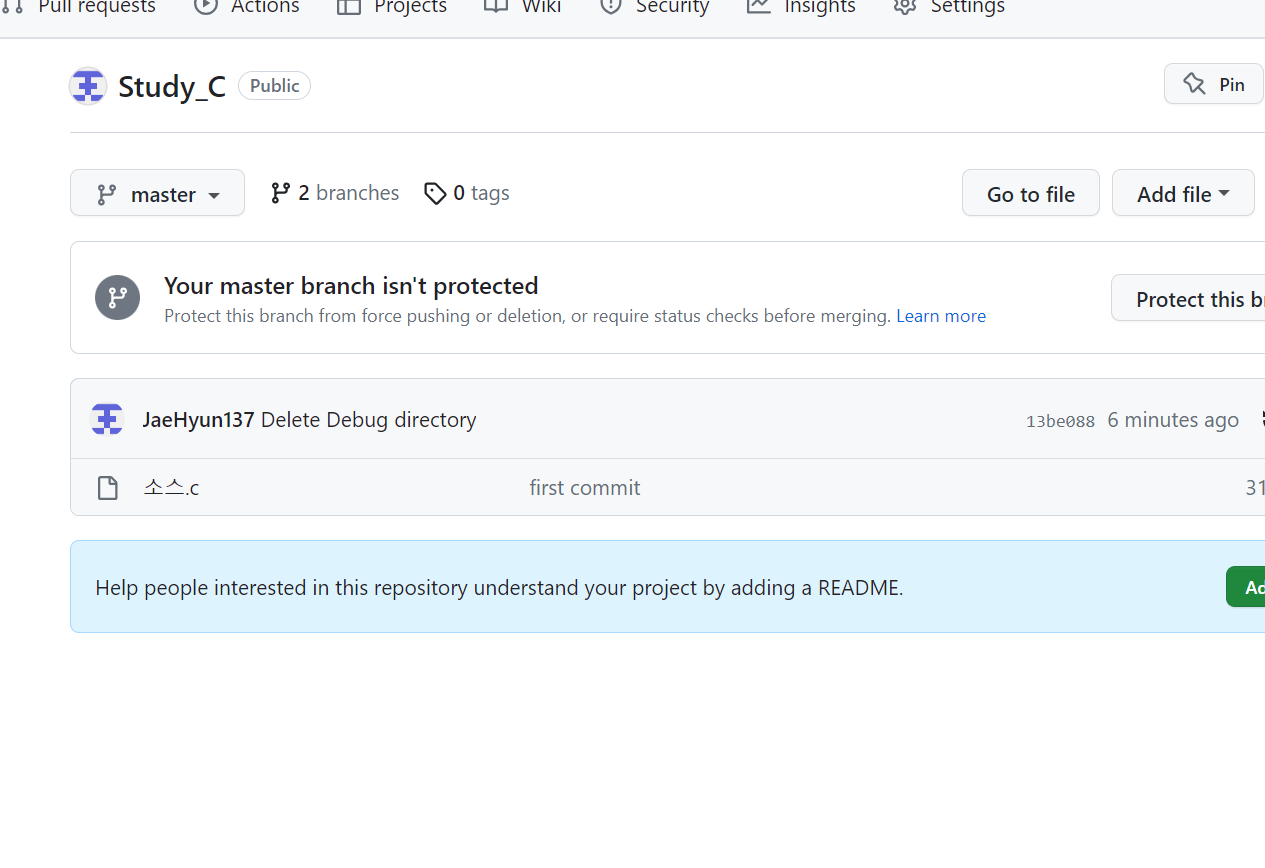Click the Public visibility badge

[274, 86]
